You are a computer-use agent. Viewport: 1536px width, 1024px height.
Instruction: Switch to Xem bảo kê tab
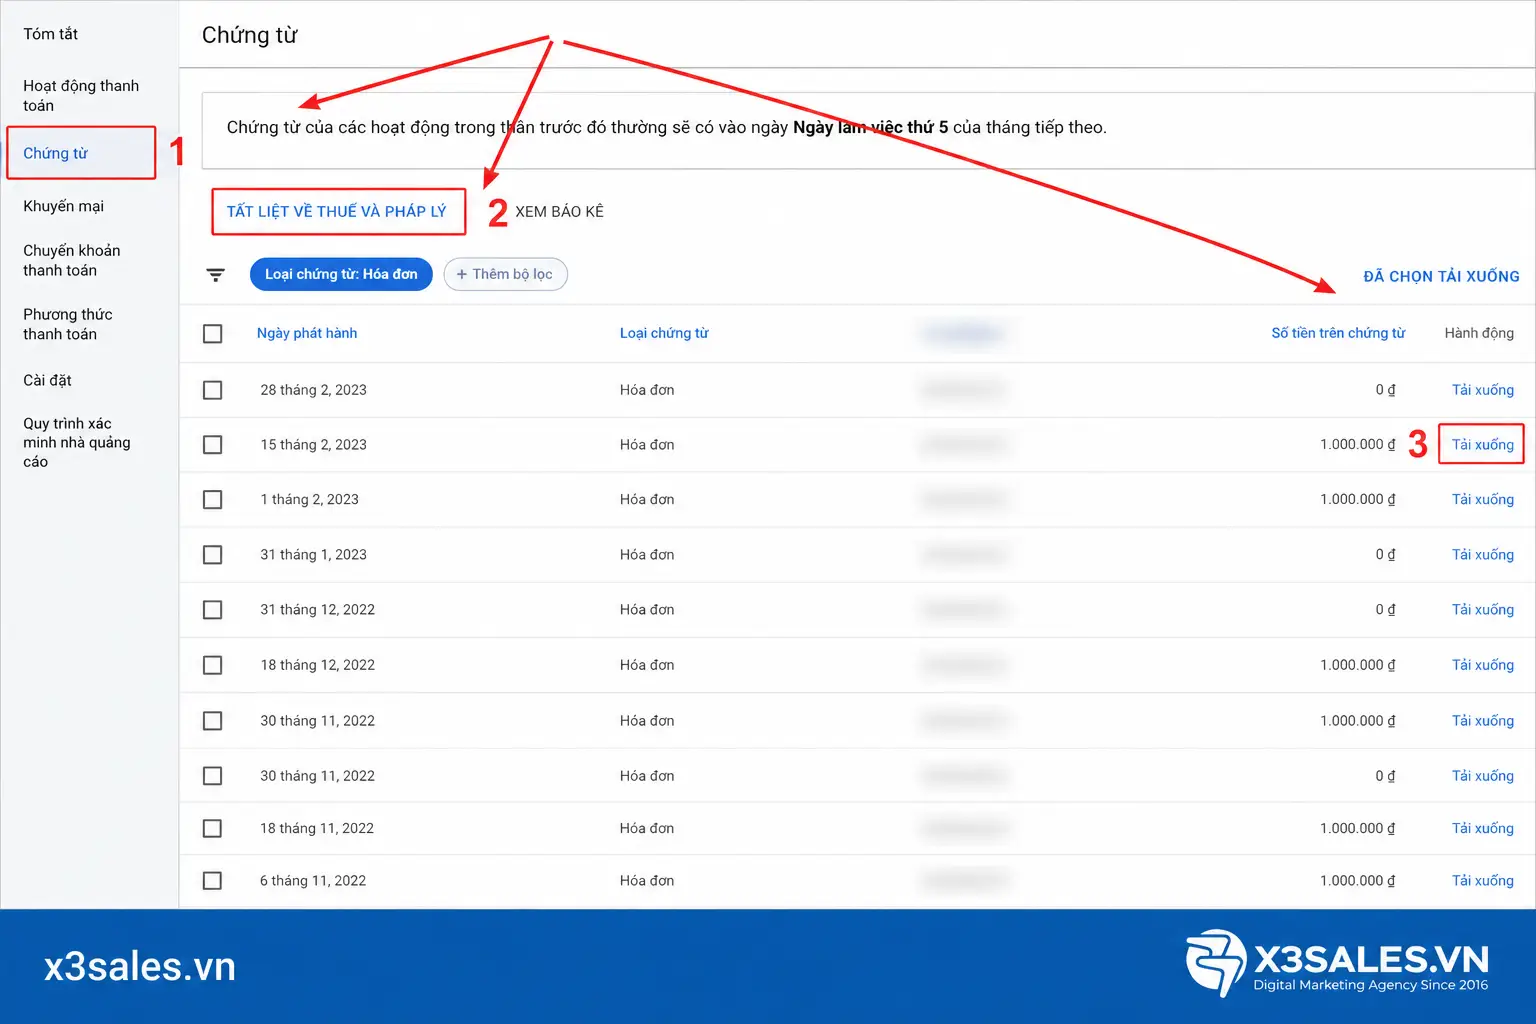[560, 211]
